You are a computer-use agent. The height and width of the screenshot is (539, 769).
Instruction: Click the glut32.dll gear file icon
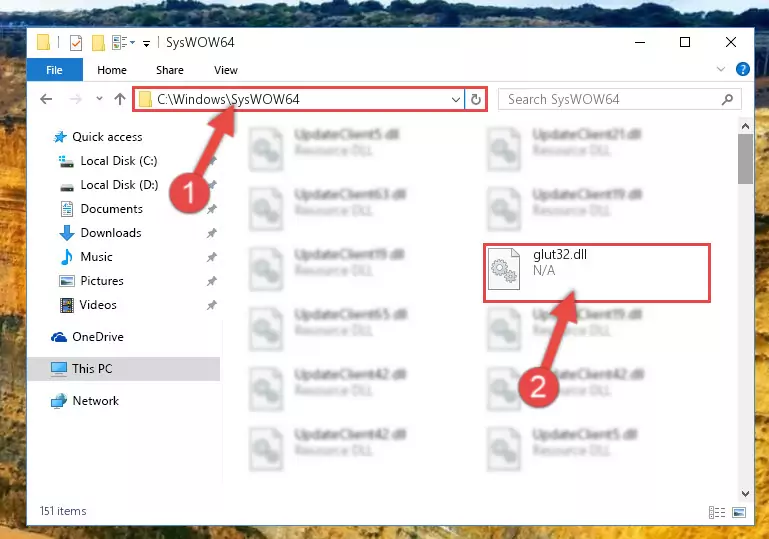click(504, 269)
